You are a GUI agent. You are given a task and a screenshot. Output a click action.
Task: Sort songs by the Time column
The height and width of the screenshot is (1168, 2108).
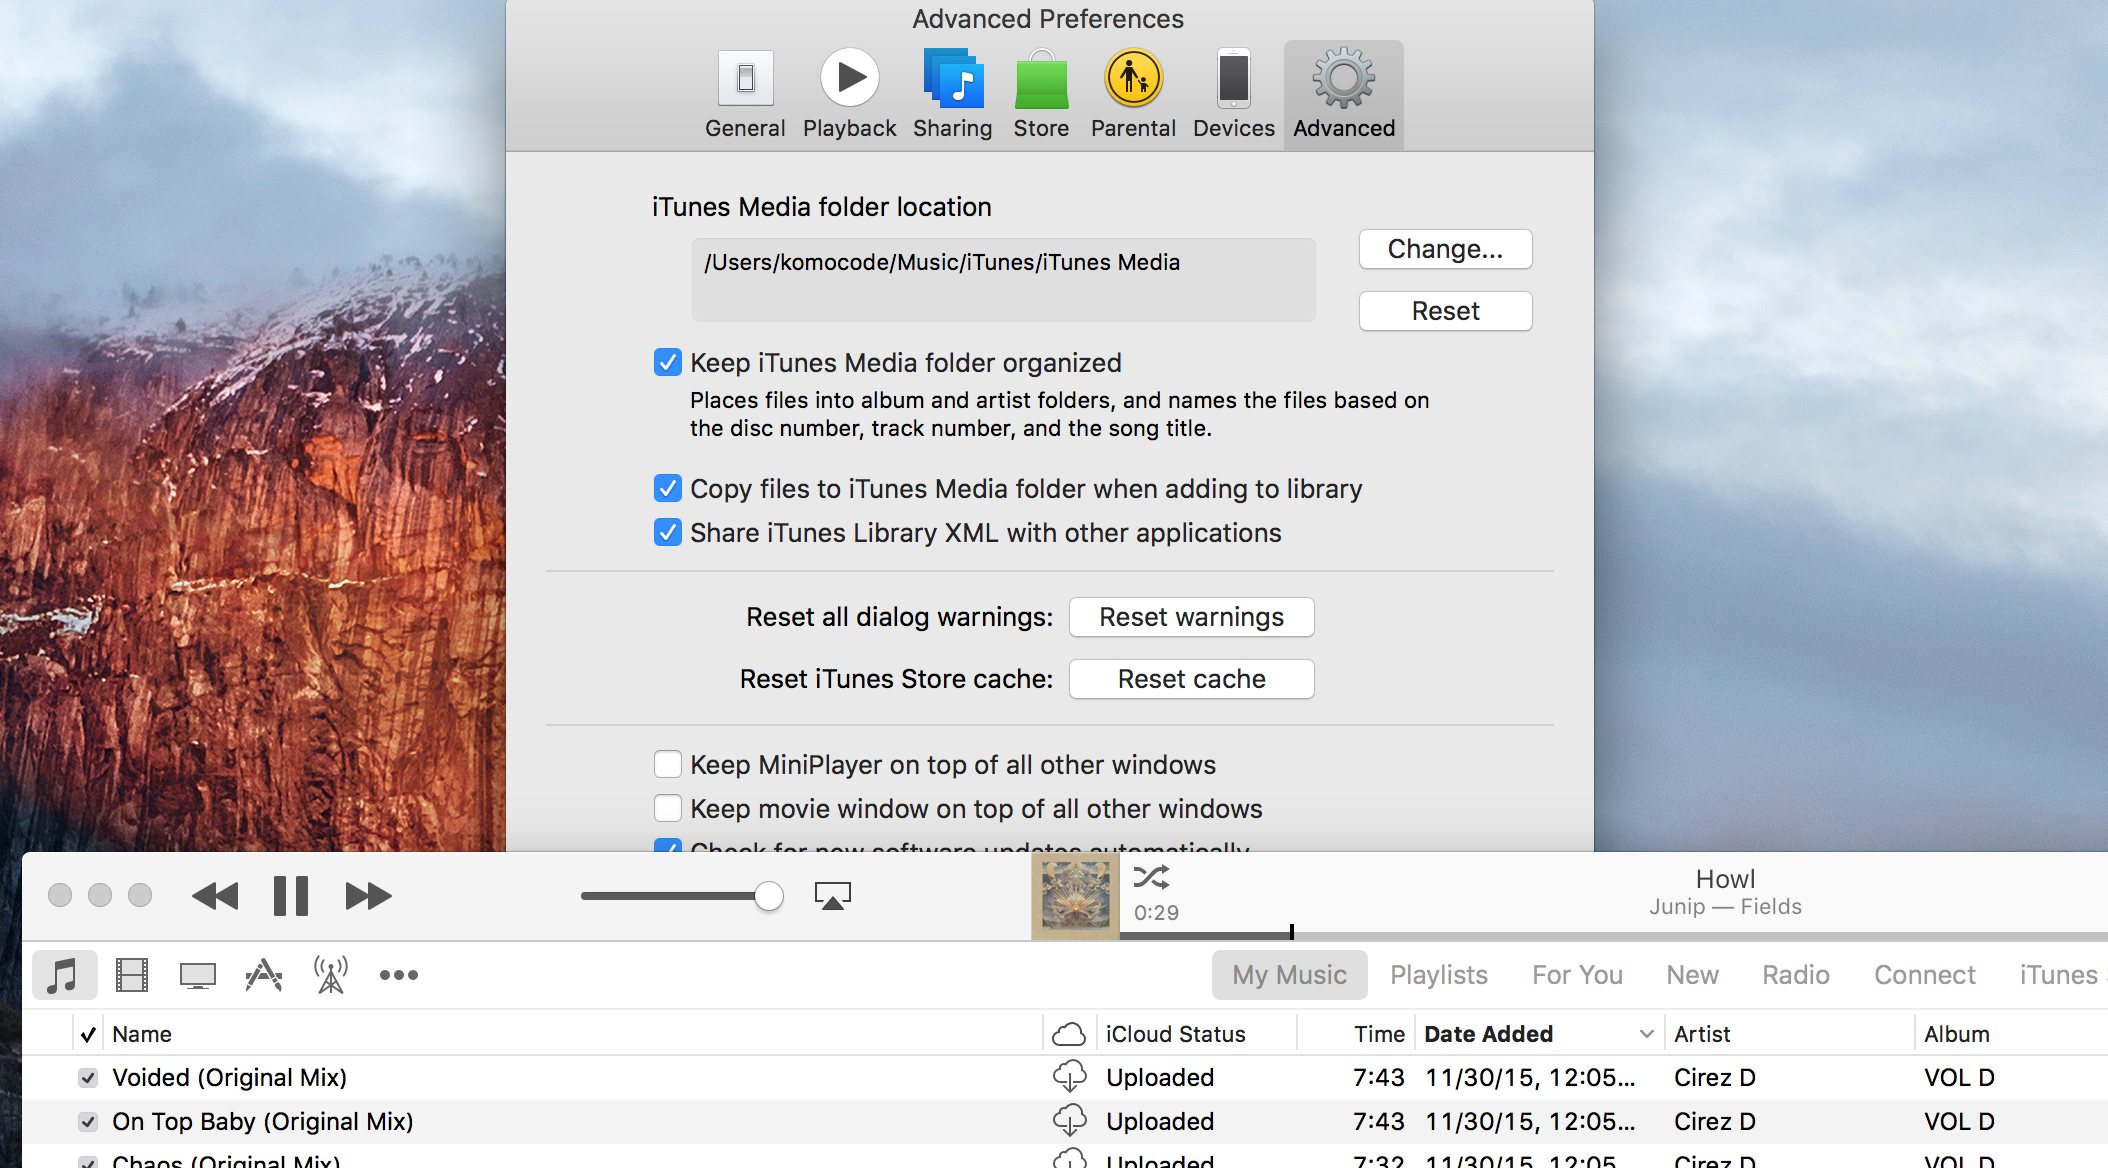click(1379, 1034)
